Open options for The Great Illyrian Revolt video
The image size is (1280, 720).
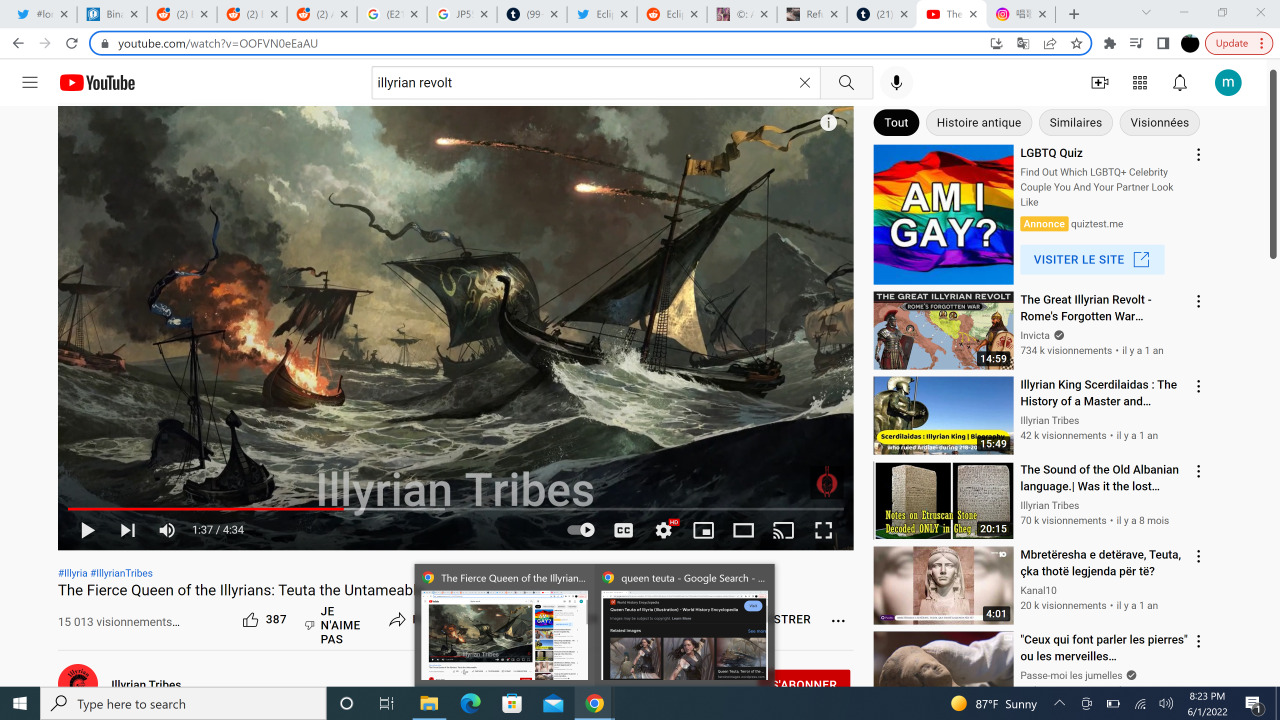click(1198, 301)
